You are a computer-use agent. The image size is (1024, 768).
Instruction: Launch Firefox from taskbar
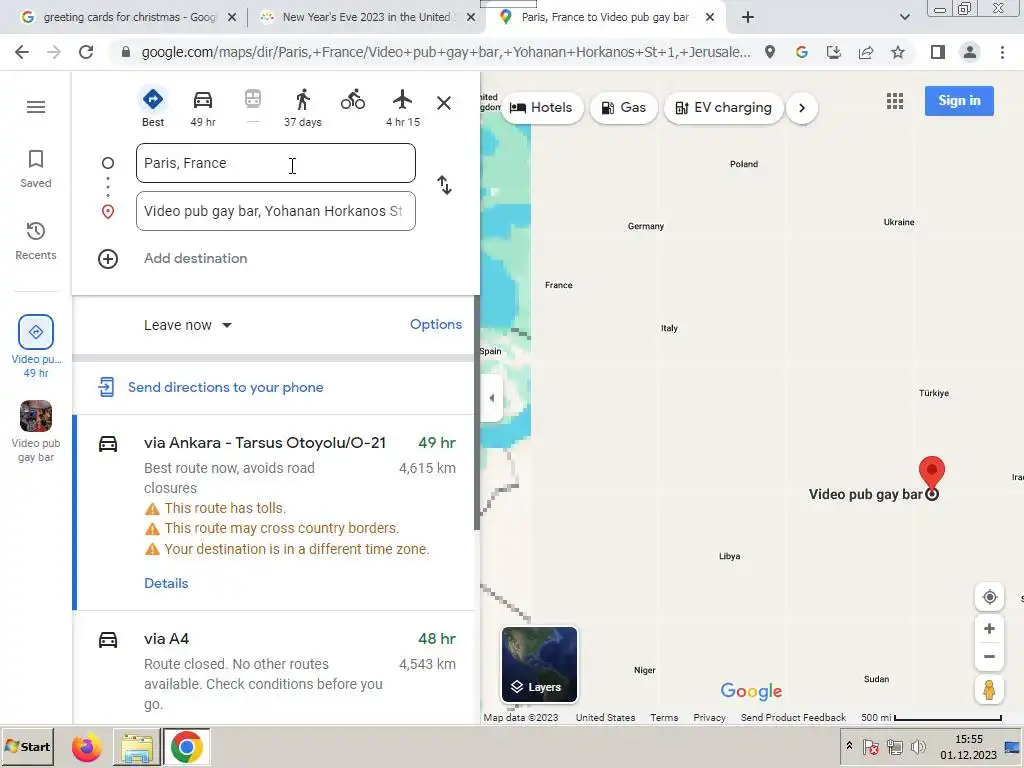pyautogui.click(x=86, y=747)
